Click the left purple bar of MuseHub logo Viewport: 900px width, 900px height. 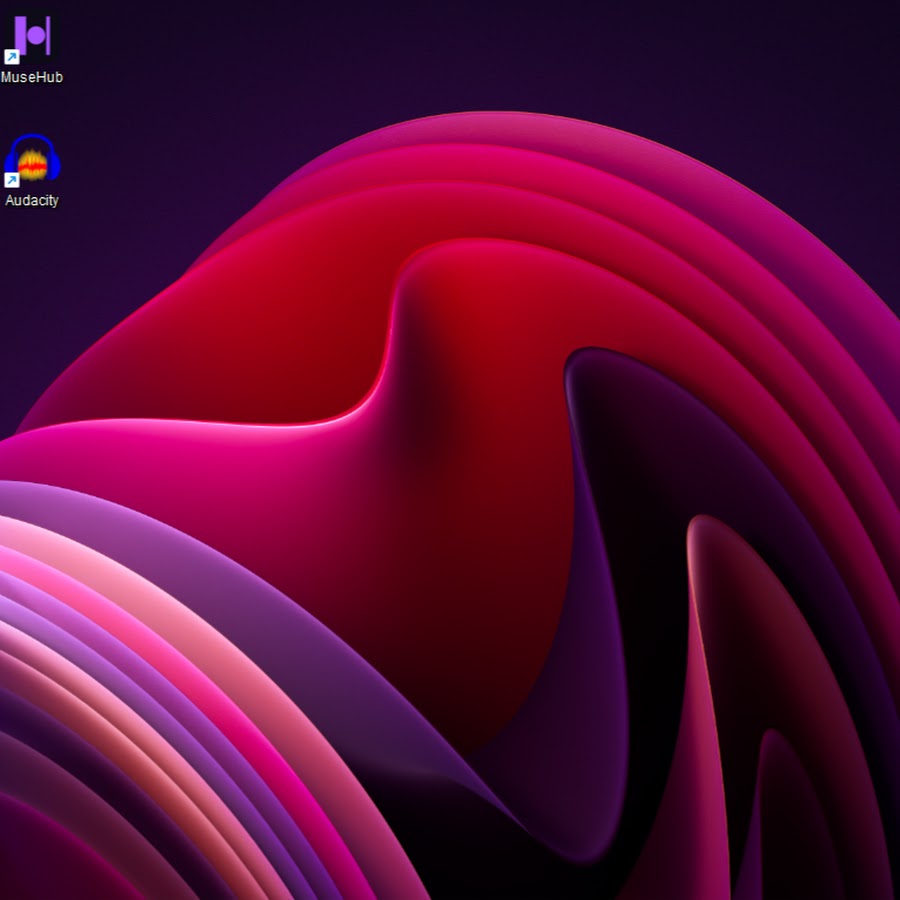tap(20, 36)
